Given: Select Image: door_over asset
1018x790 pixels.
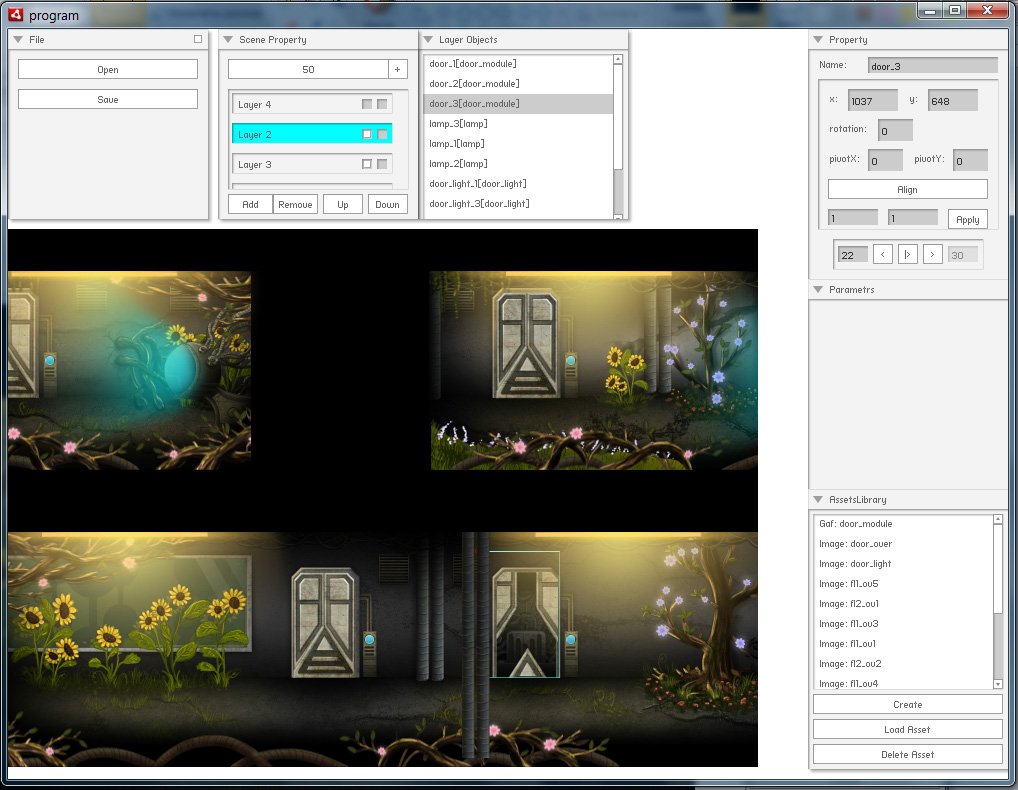Looking at the screenshot, I should [x=903, y=544].
